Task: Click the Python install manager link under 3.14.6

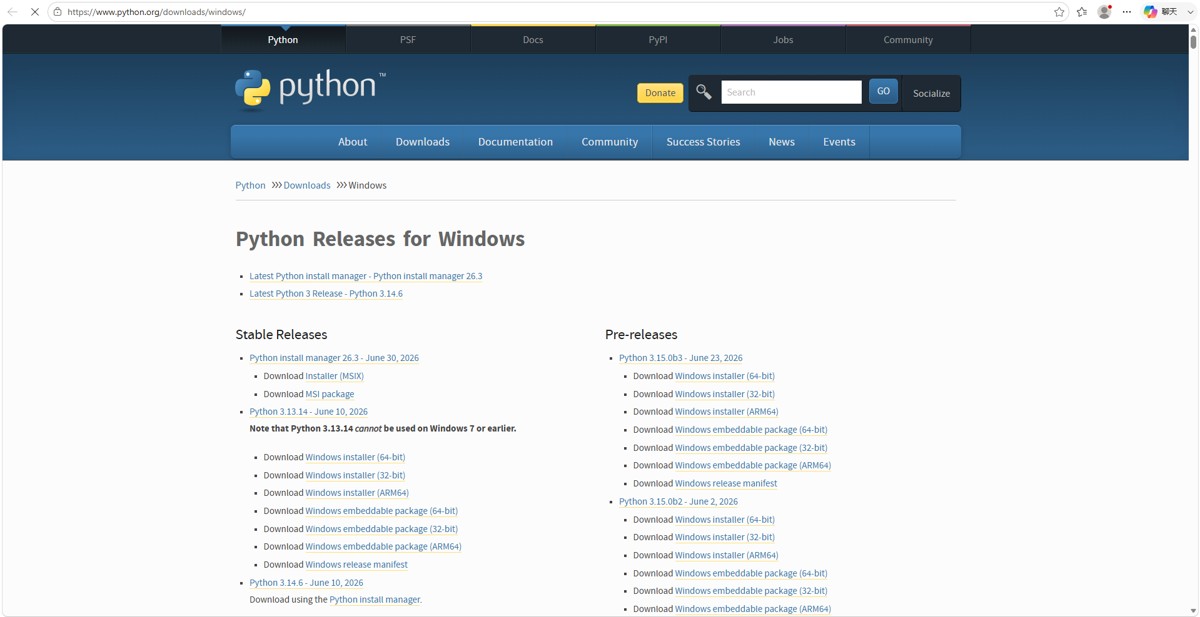Action: coord(375,600)
